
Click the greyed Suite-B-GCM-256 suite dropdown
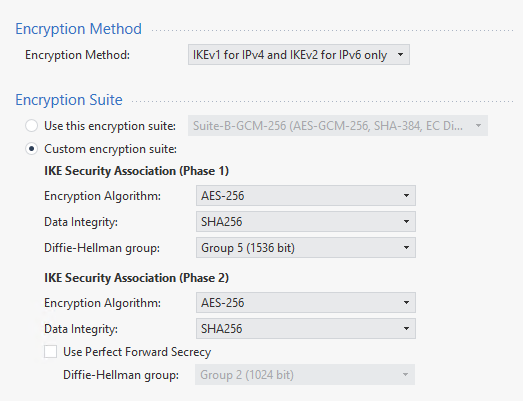pos(338,126)
